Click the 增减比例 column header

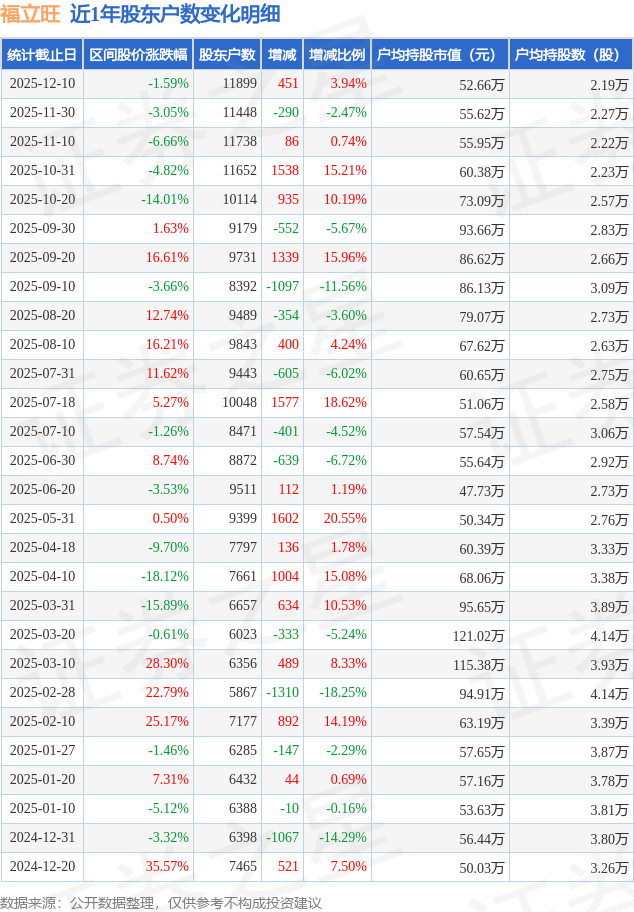coord(337,55)
